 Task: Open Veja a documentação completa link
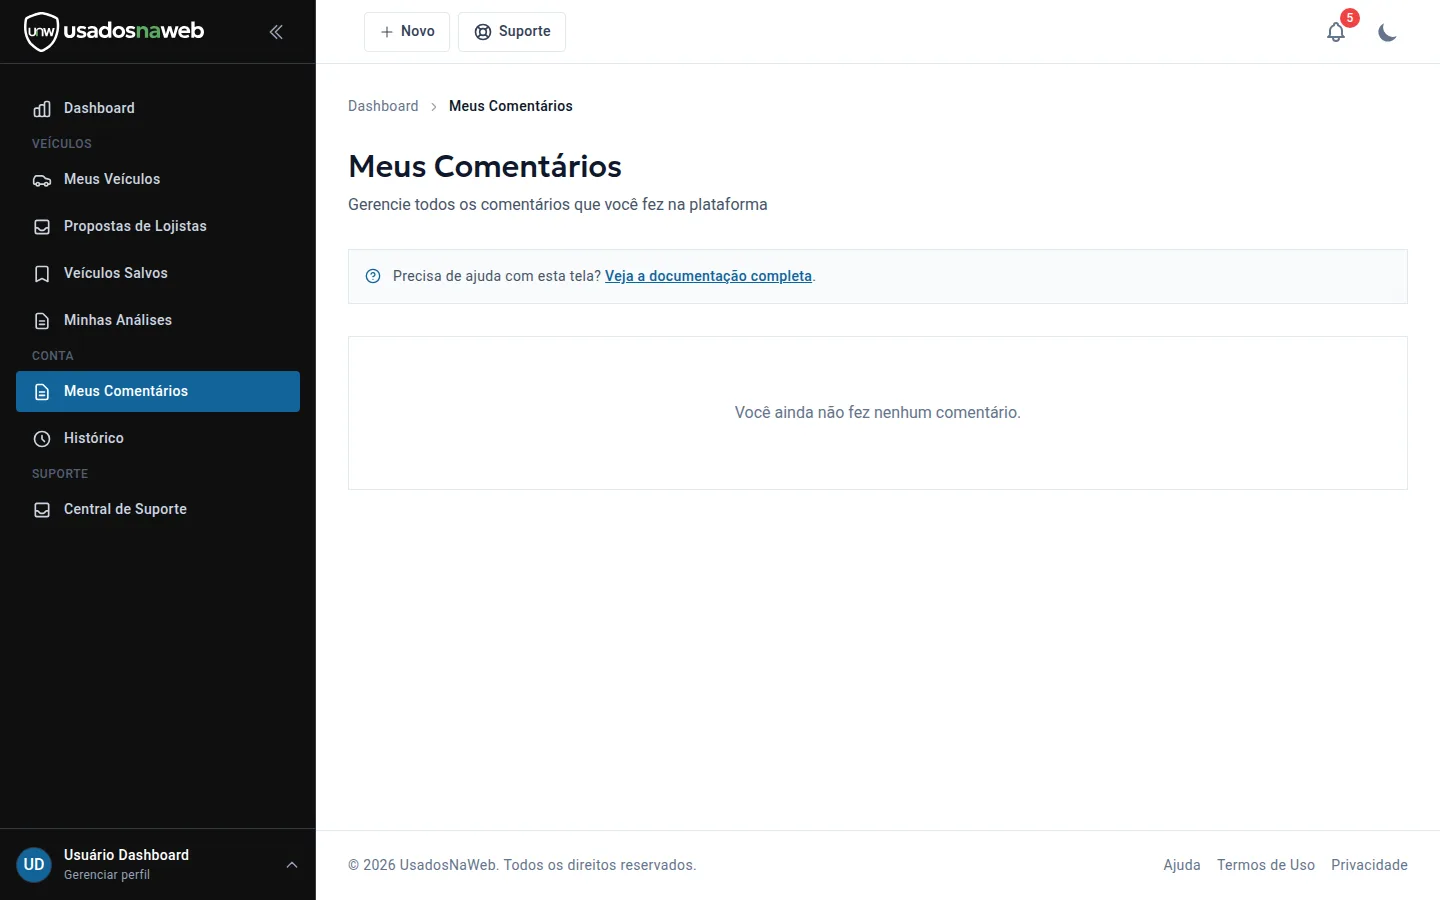(708, 276)
